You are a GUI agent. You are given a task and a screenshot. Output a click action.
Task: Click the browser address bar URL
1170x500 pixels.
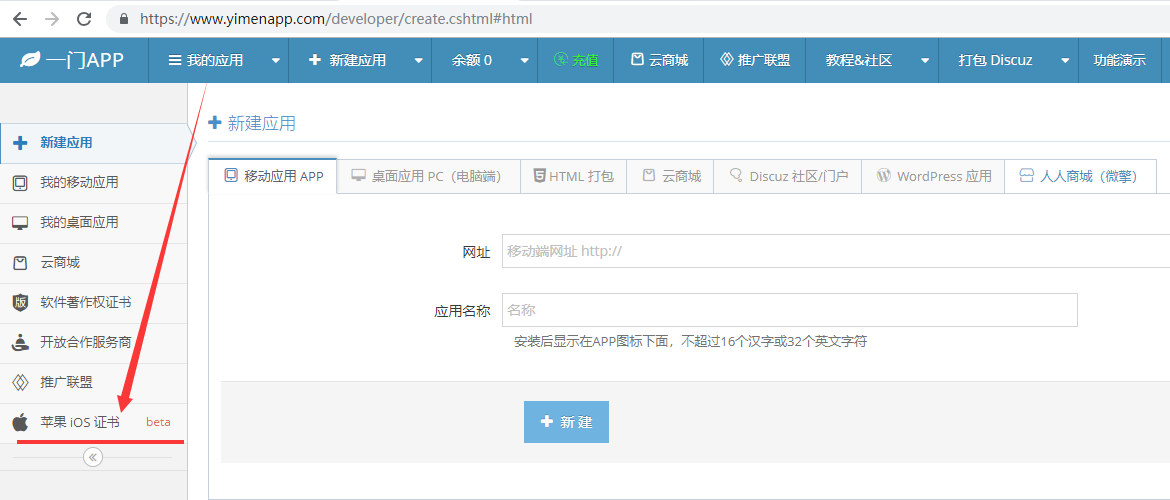336,19
